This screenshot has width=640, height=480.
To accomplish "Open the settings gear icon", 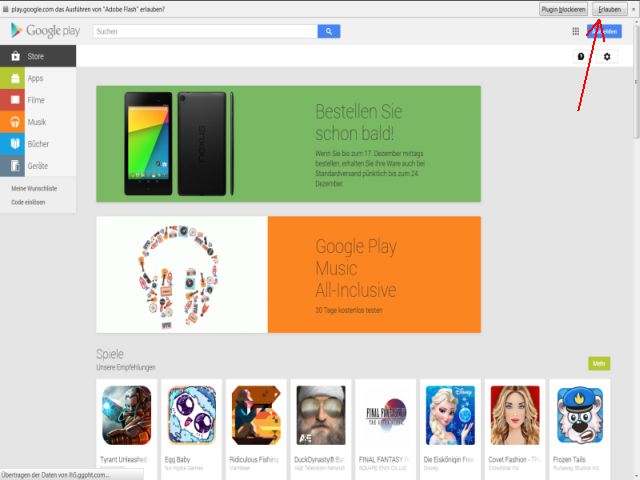I will (x=607, y=57).
